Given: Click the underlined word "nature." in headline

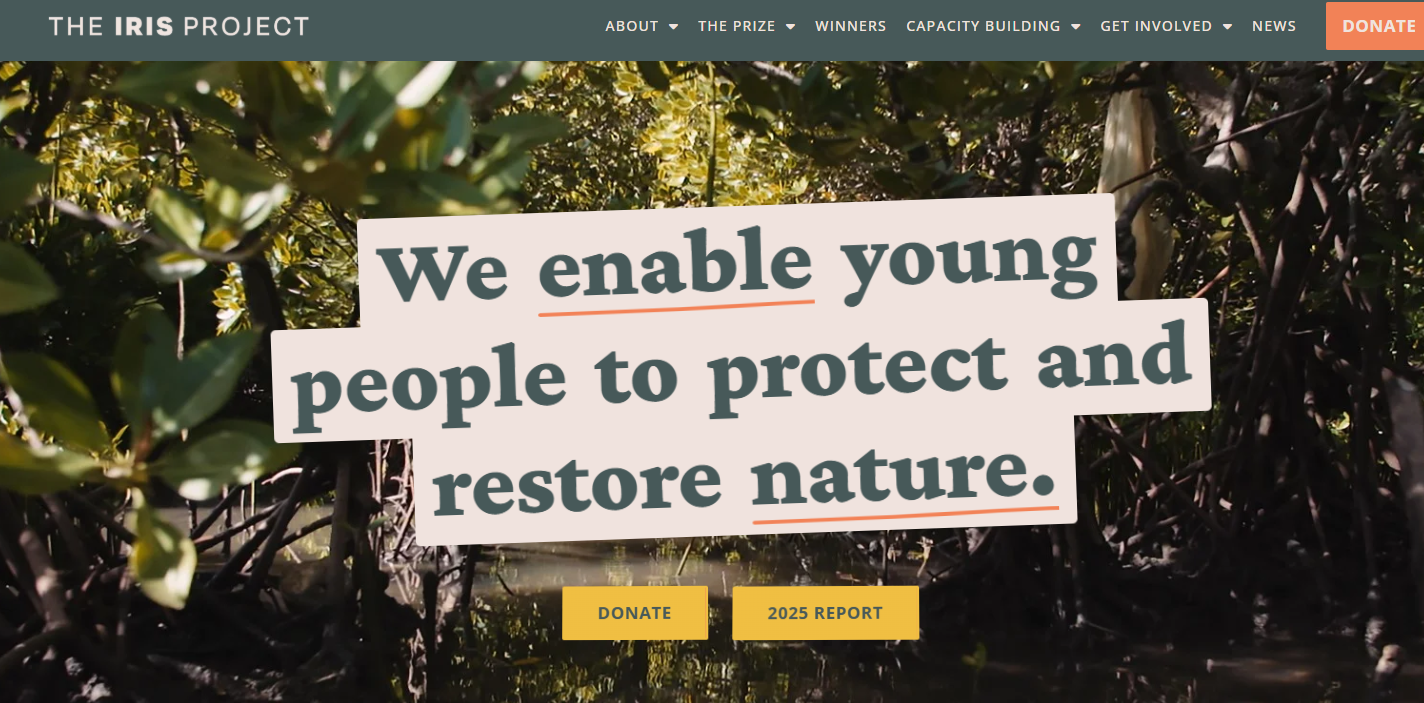Looking at the screenshot, I should click(x=904, y=478).
